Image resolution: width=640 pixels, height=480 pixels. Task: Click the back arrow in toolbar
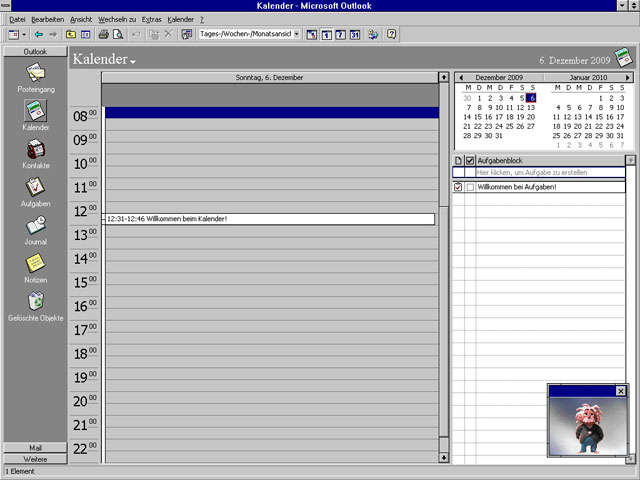coord(38,34)
